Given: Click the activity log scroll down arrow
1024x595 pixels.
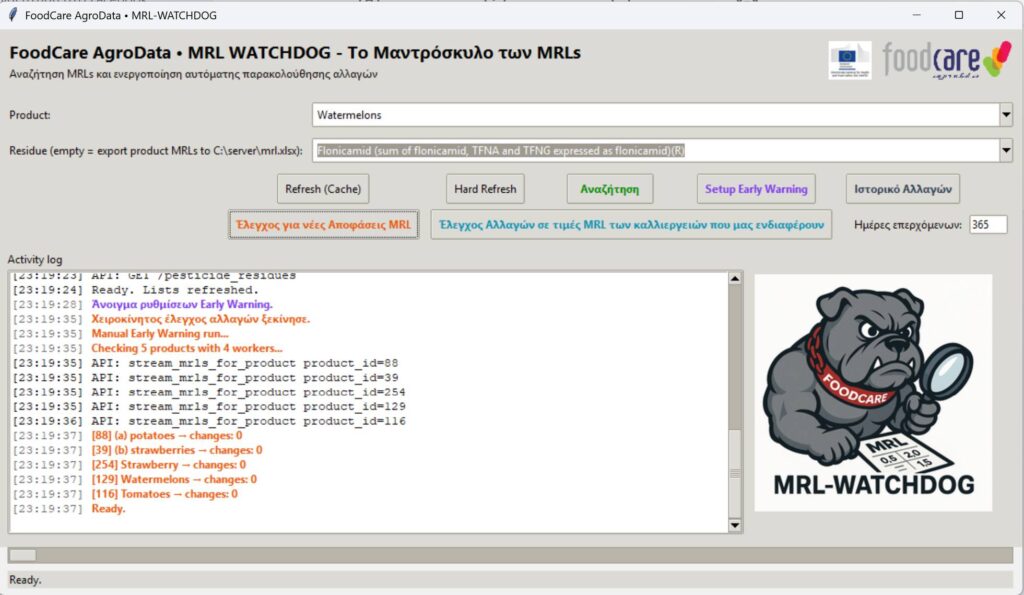Looking at the screenshot, I should (x=735, y=525).
